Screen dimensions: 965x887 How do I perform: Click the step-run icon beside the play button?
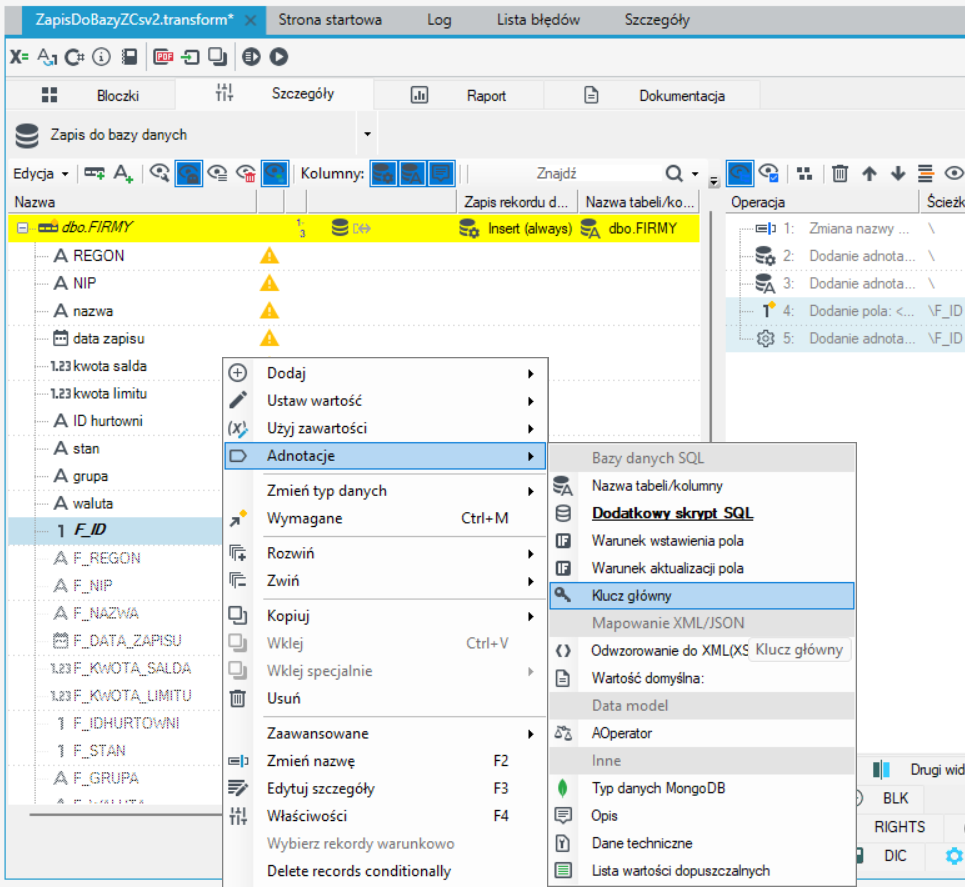pyautogui.click(x=251, y=57)
